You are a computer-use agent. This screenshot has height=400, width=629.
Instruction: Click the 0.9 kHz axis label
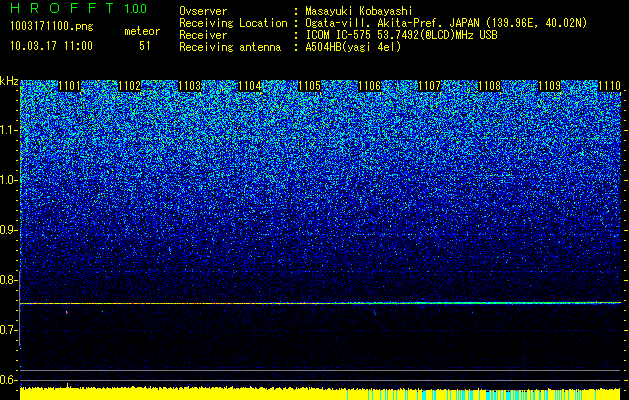(8, 230)
